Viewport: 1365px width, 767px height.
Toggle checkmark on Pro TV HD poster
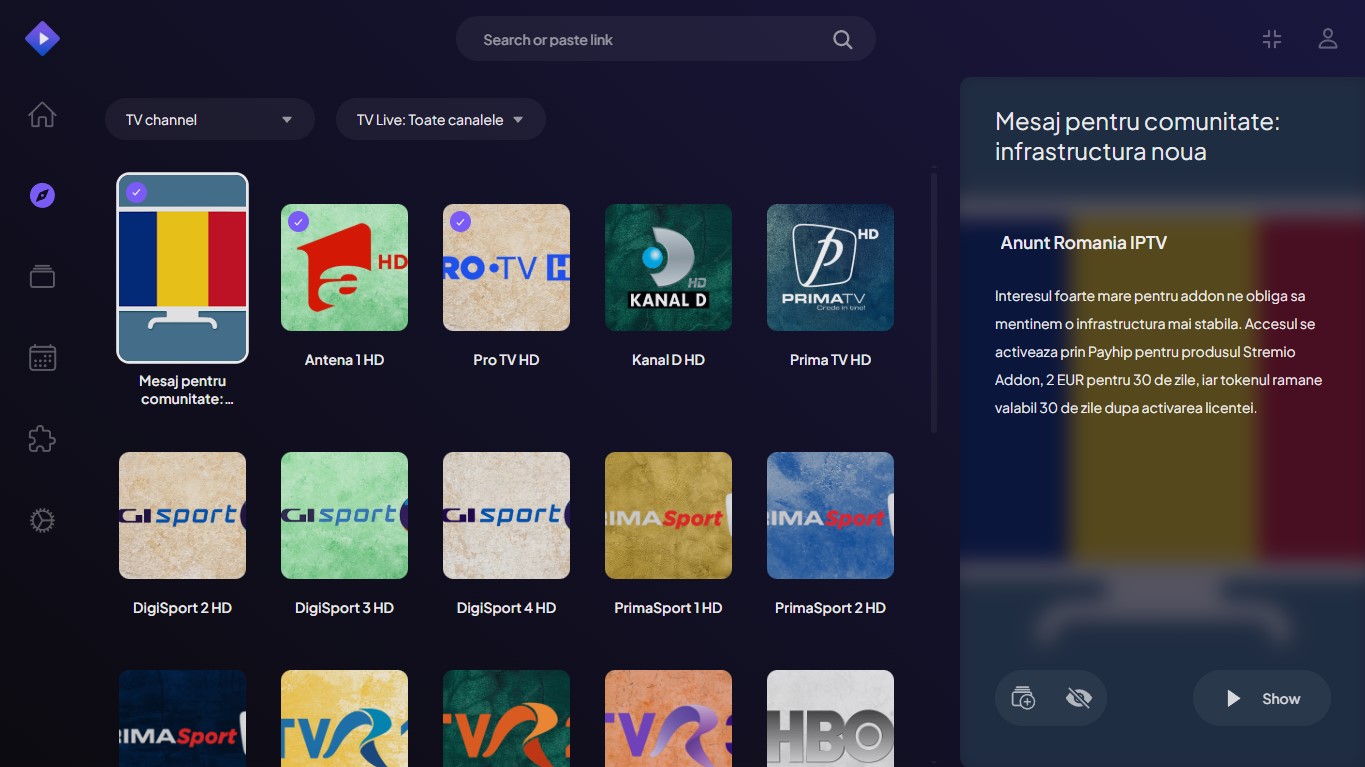(x=460, y=222)
